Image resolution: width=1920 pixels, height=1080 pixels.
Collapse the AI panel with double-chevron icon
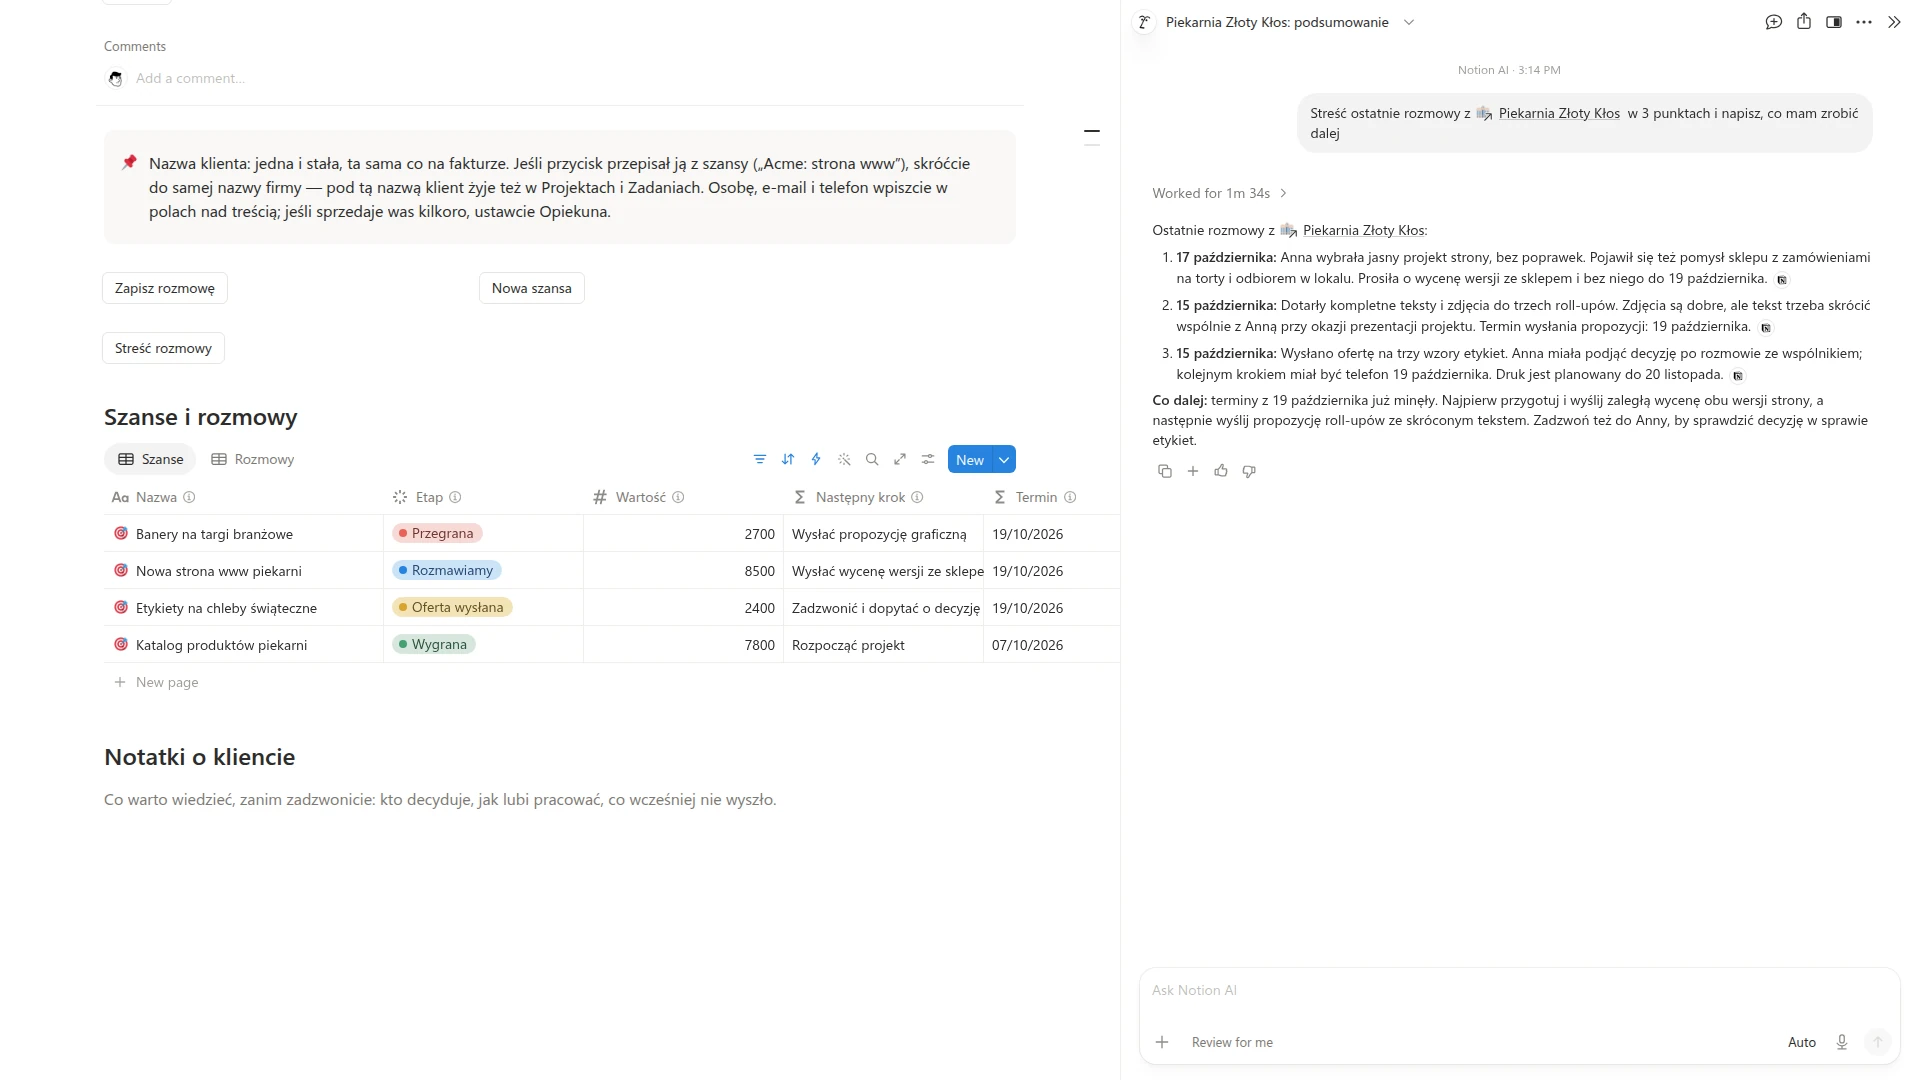point(1893,22)
